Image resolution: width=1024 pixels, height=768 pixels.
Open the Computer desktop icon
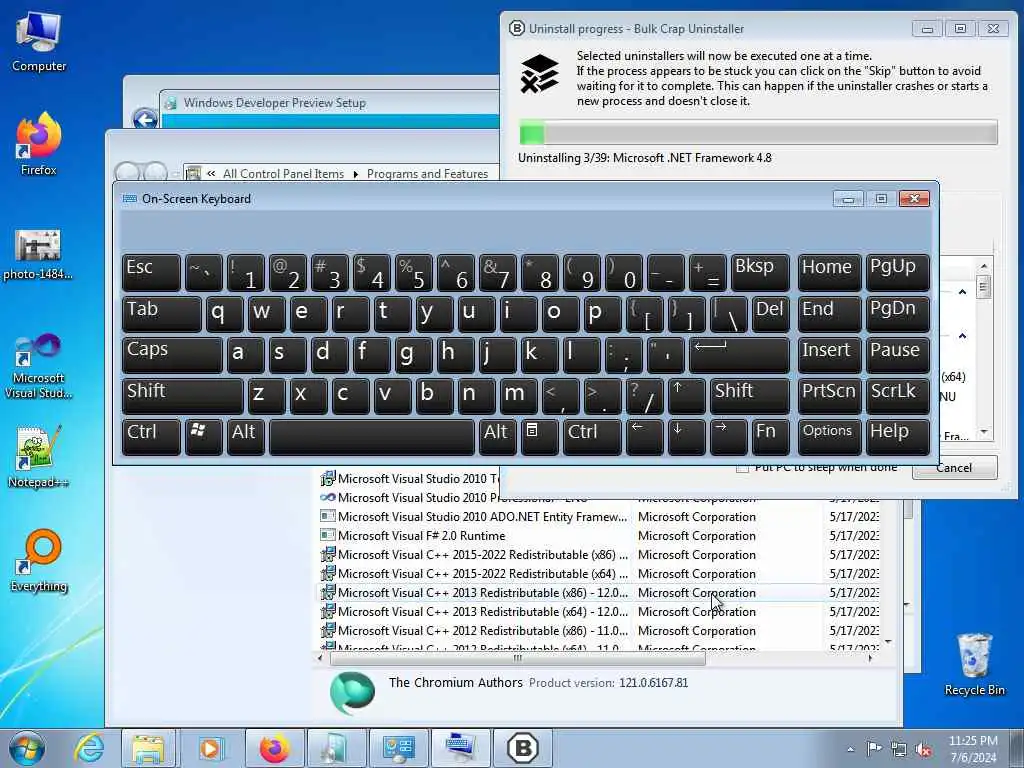tap(39, 40)
